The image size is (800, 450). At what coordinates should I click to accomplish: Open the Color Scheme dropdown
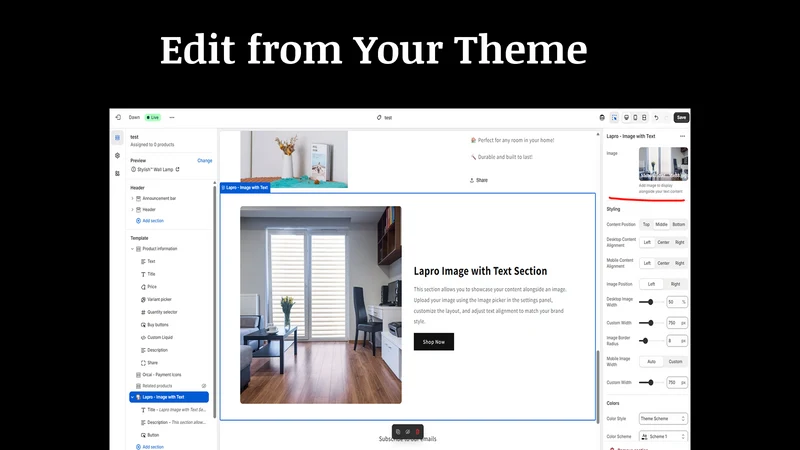coord(663,437)
